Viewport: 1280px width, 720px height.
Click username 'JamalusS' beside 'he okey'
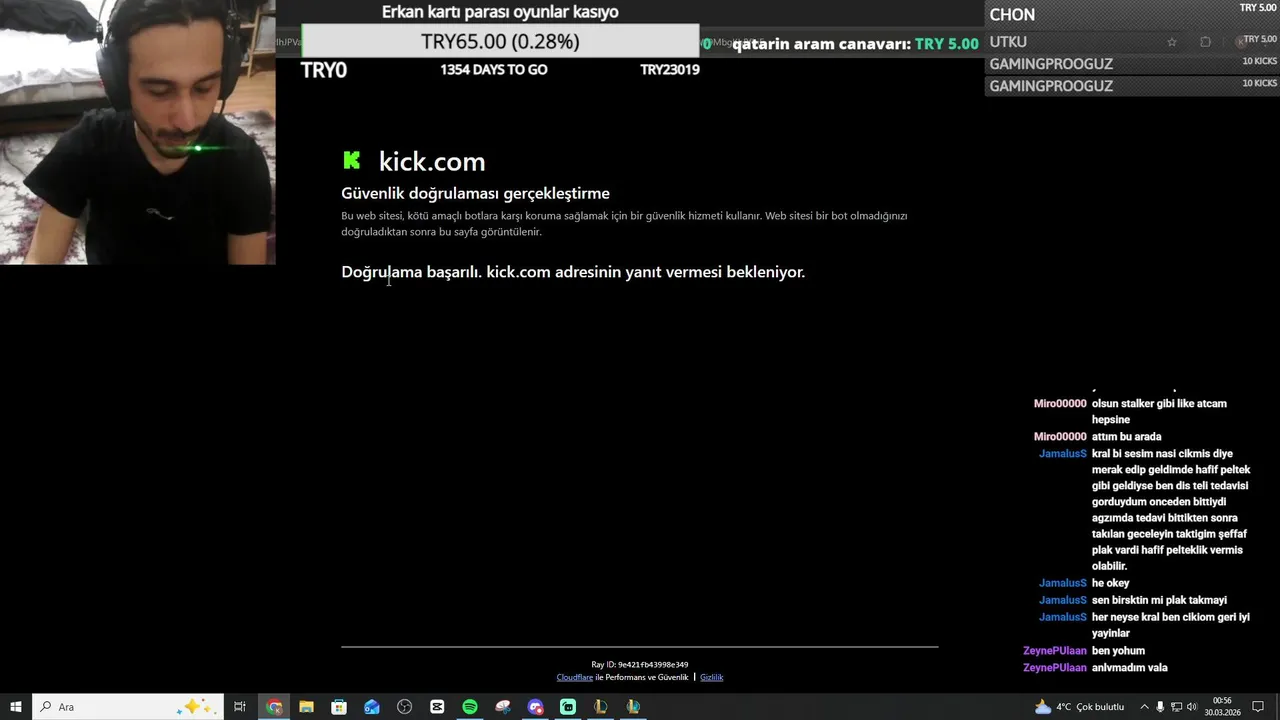coord(1062,583)
